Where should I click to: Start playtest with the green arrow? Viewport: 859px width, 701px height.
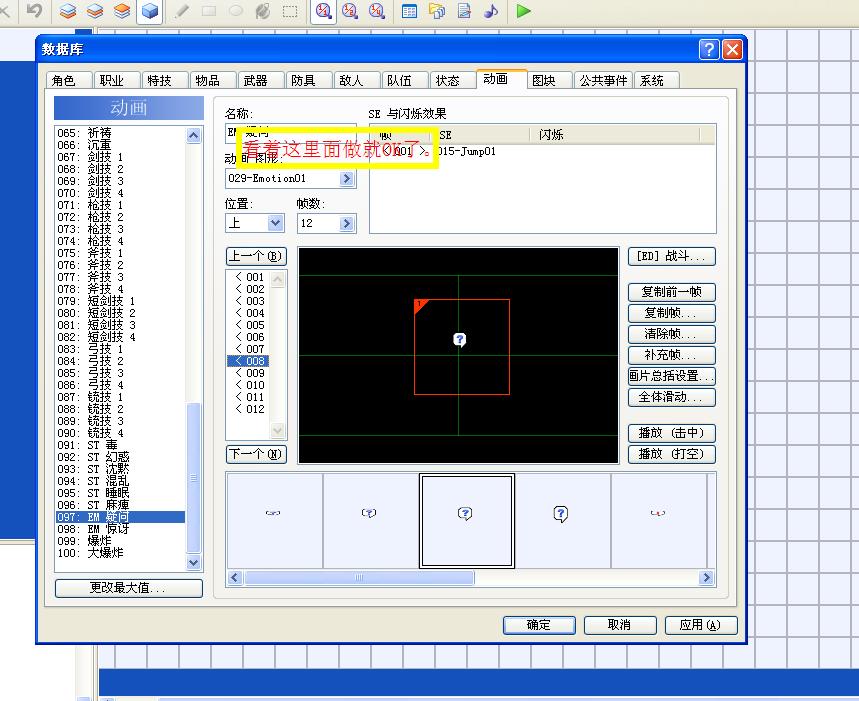pos(523,11)
